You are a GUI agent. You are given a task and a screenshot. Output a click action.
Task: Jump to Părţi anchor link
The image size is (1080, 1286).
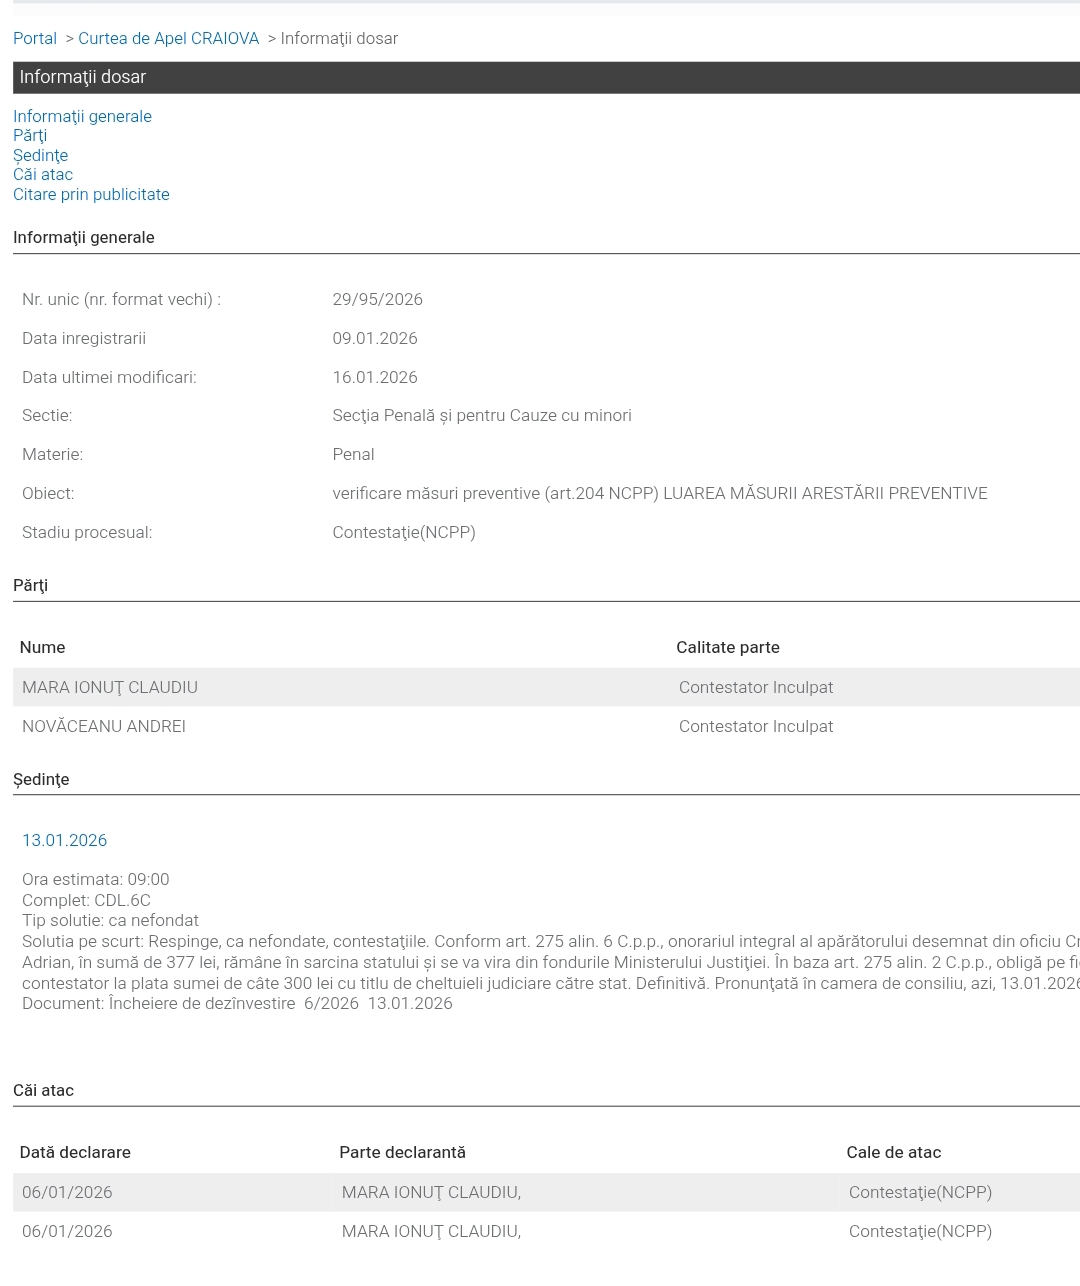(30, 135)
